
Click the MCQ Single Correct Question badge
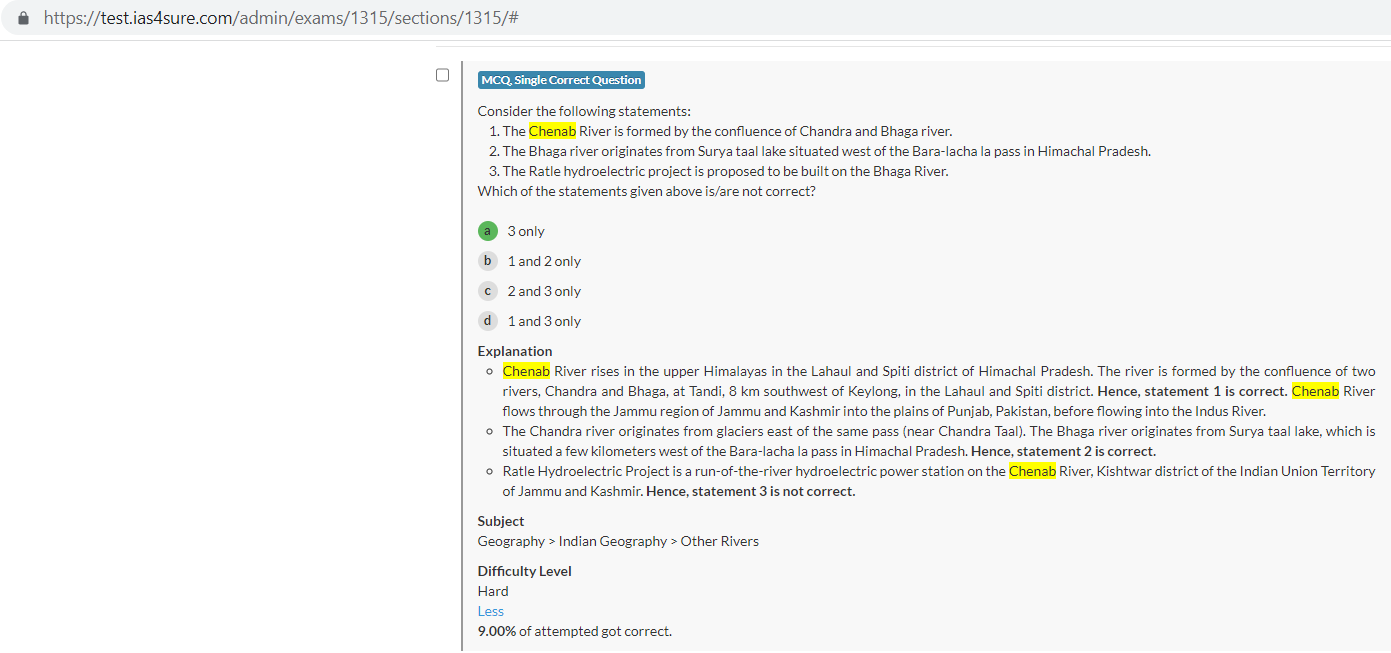pos(561,80)
